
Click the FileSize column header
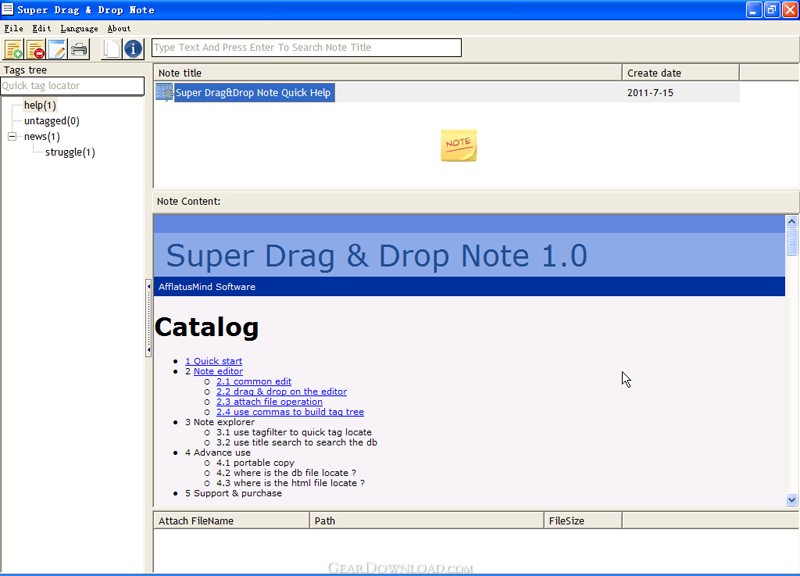click(583, 520)
